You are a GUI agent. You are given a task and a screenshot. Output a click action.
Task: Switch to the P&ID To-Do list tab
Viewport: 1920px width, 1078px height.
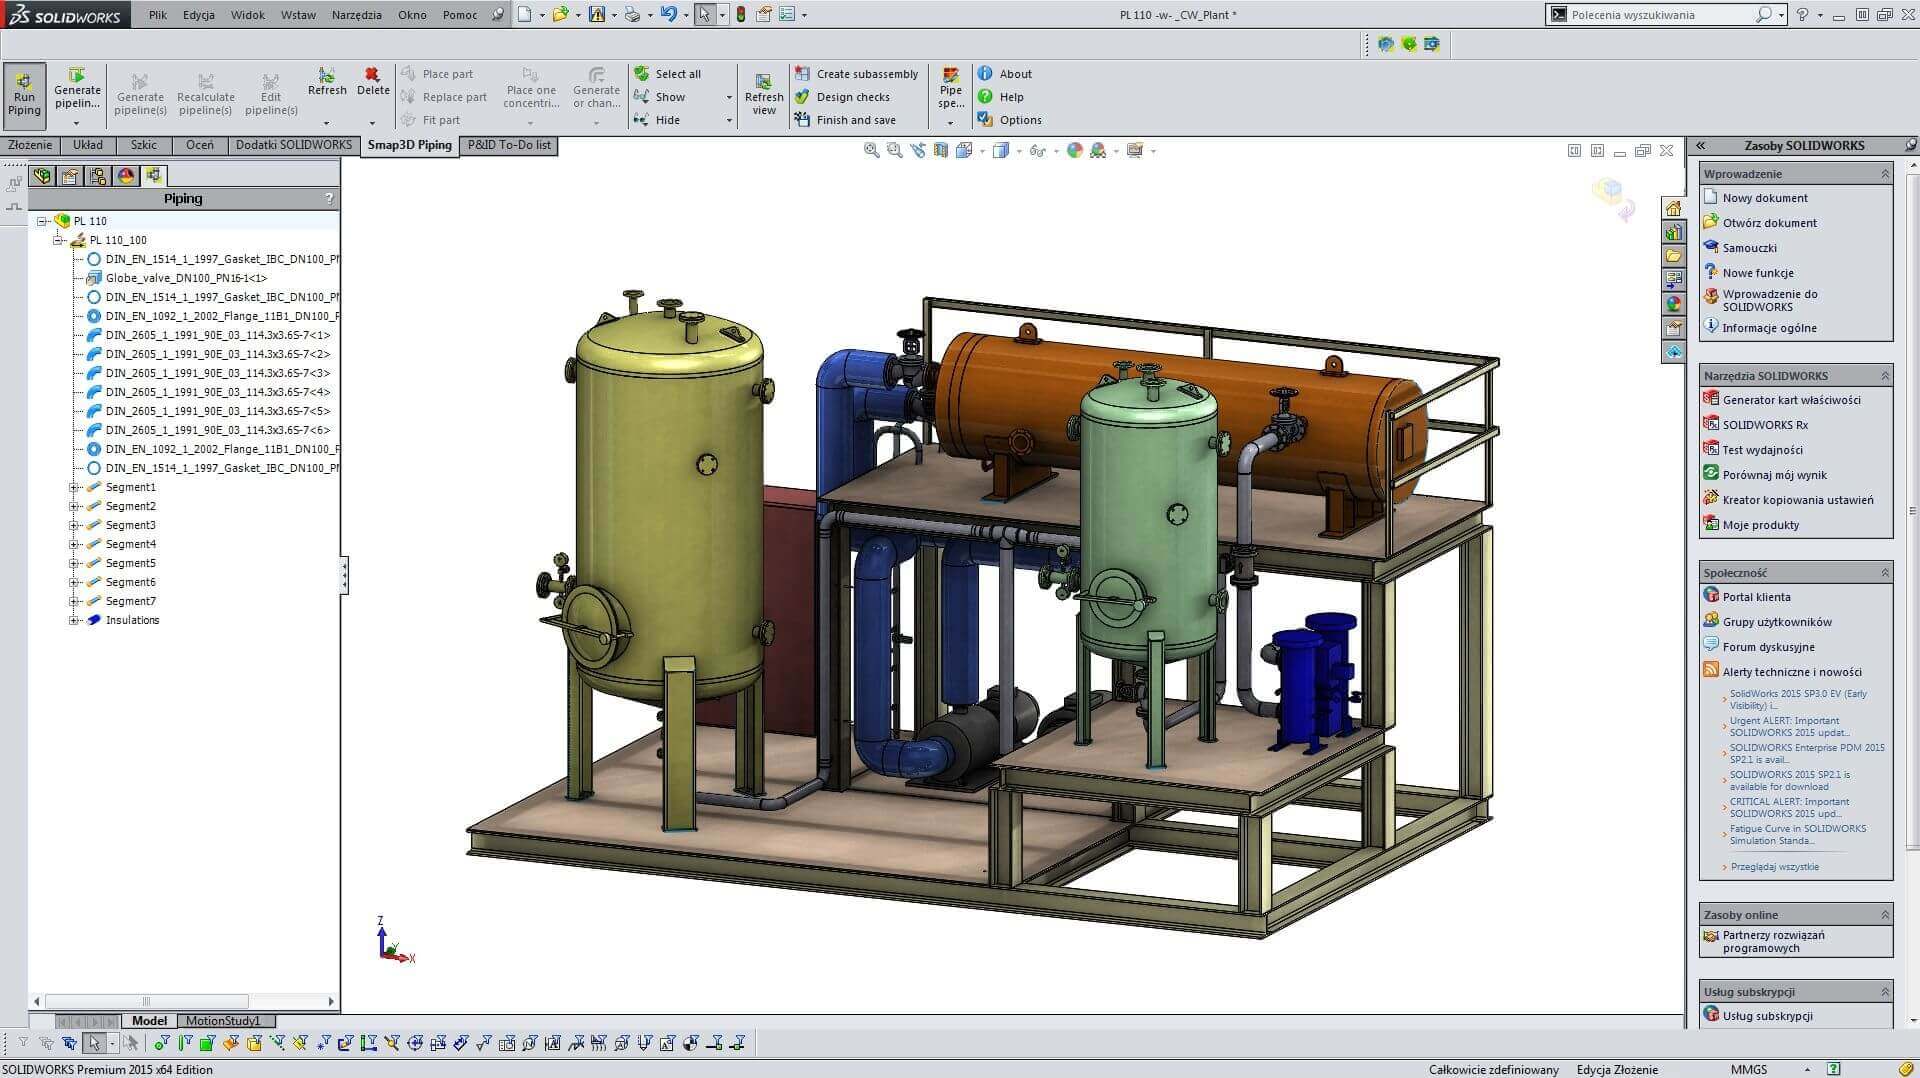point(509,145)
